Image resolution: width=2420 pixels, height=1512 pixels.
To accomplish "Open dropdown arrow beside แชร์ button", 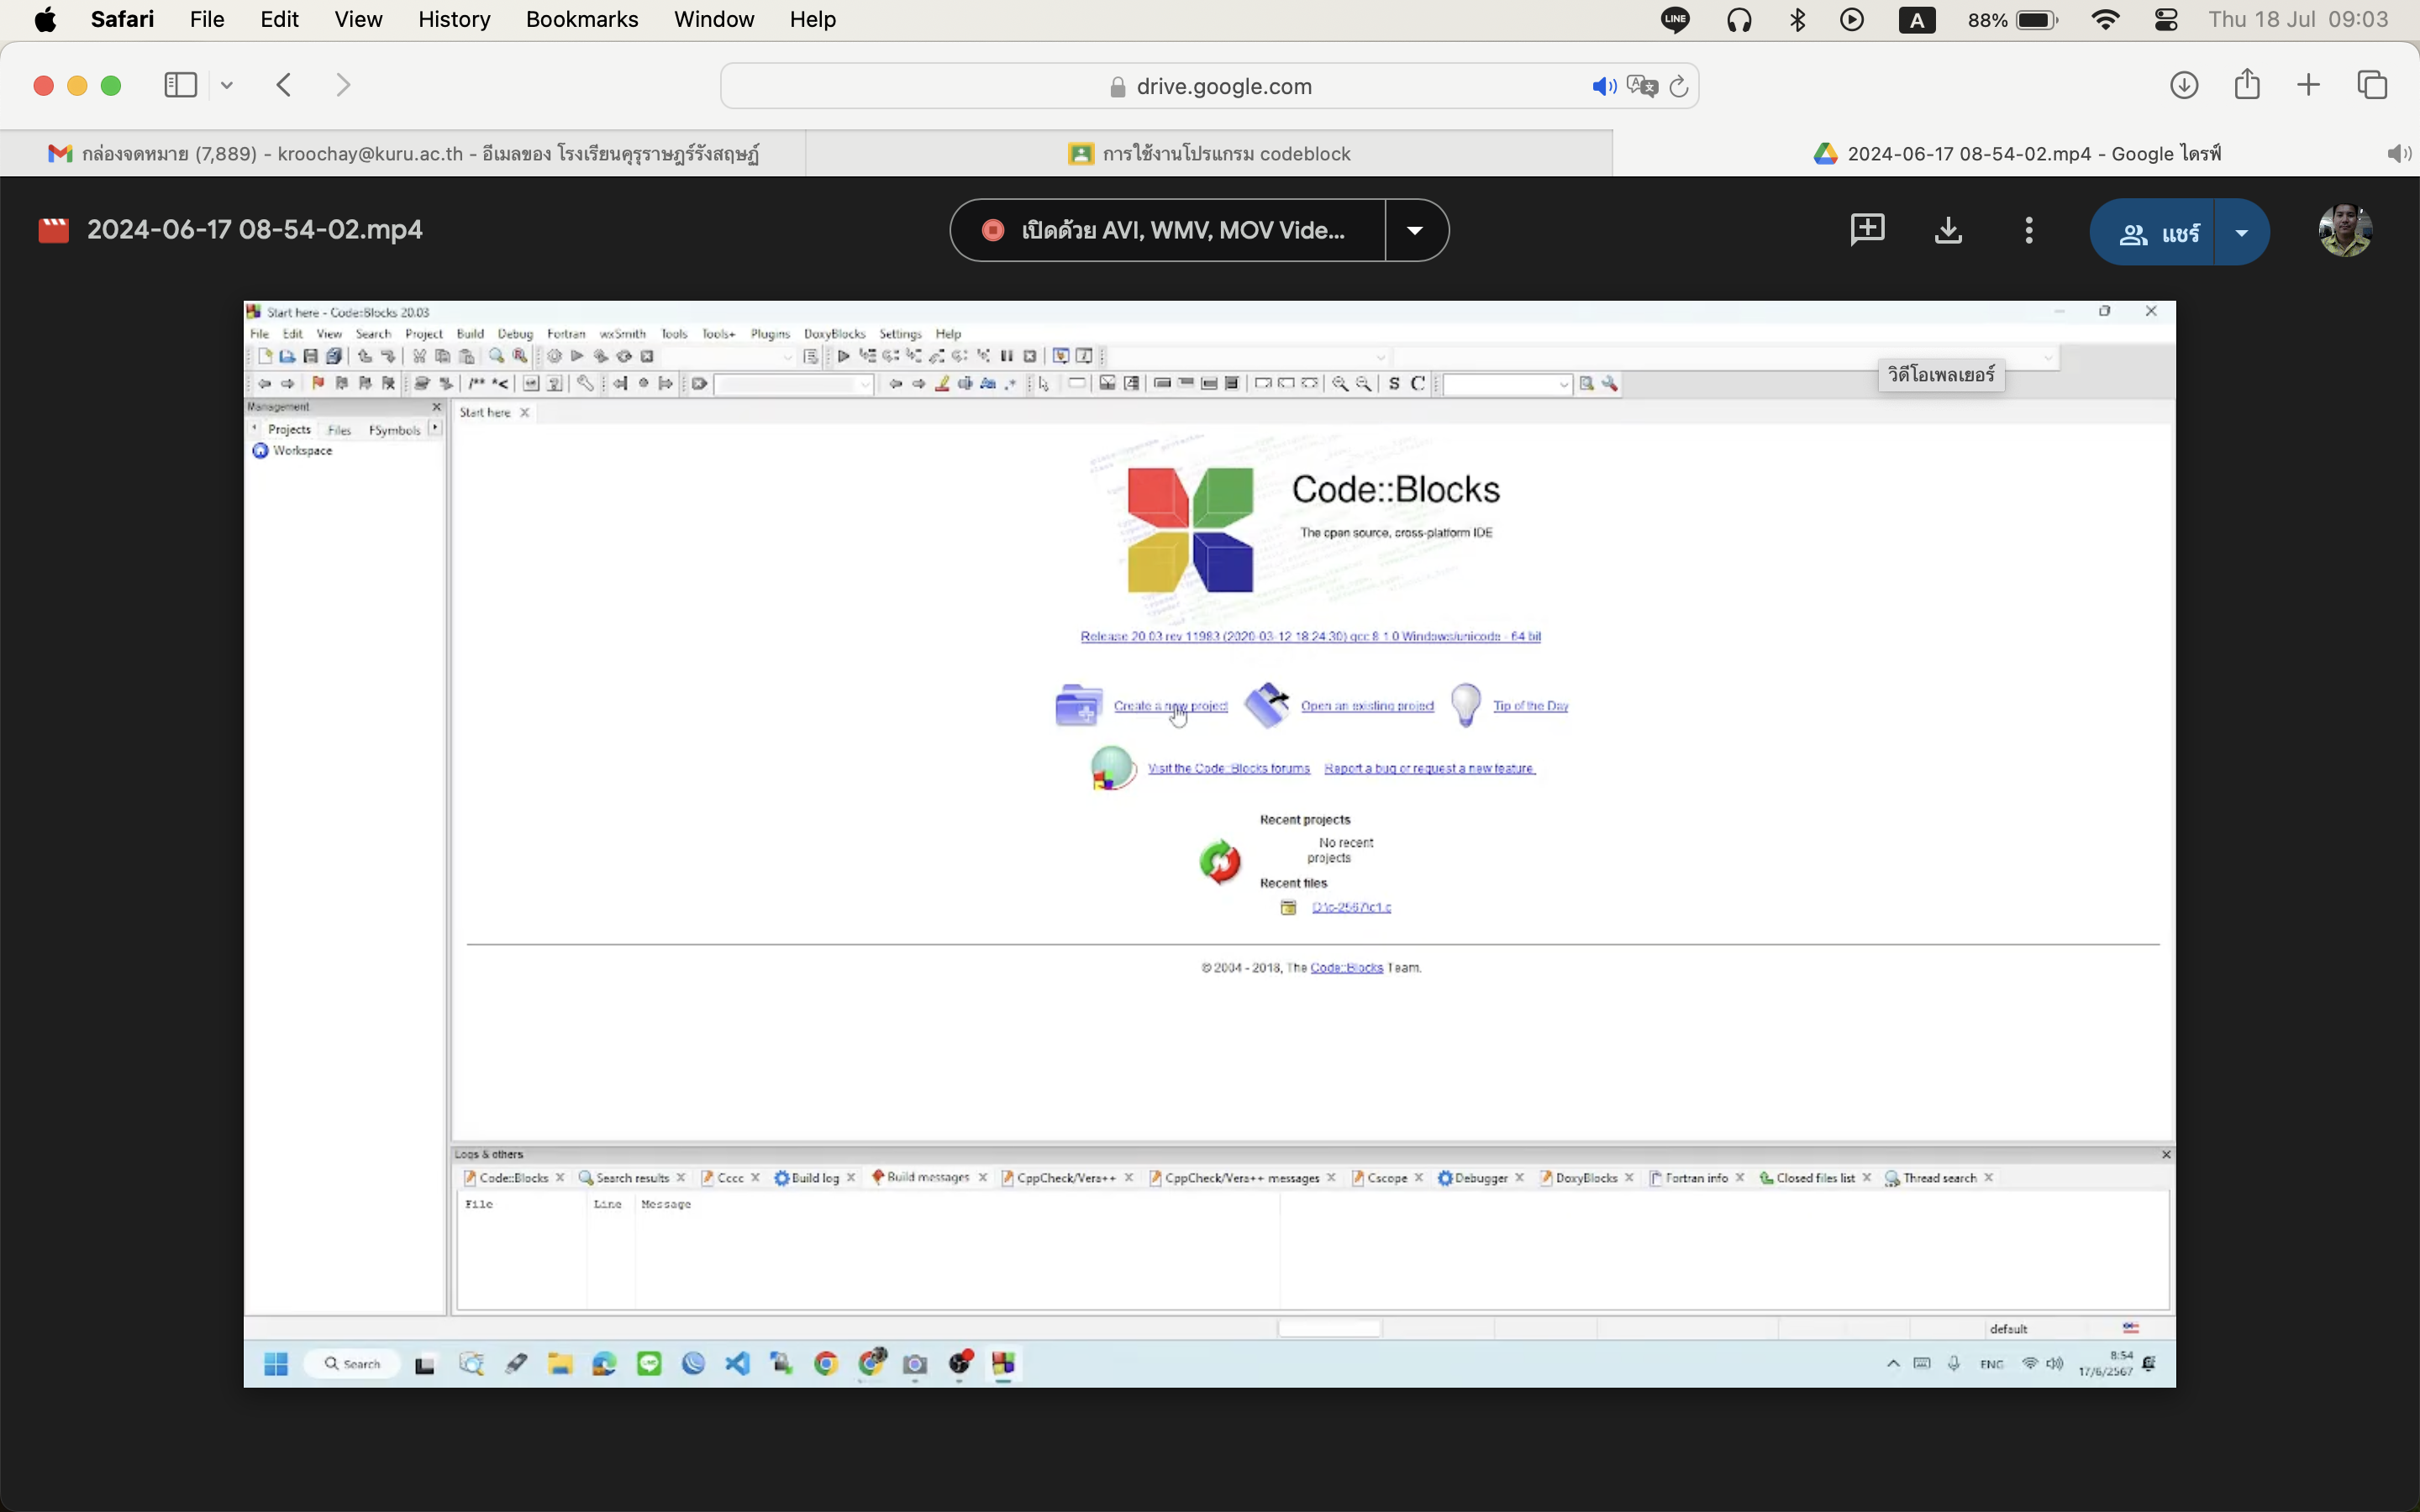I will (x=2242, y=233).
